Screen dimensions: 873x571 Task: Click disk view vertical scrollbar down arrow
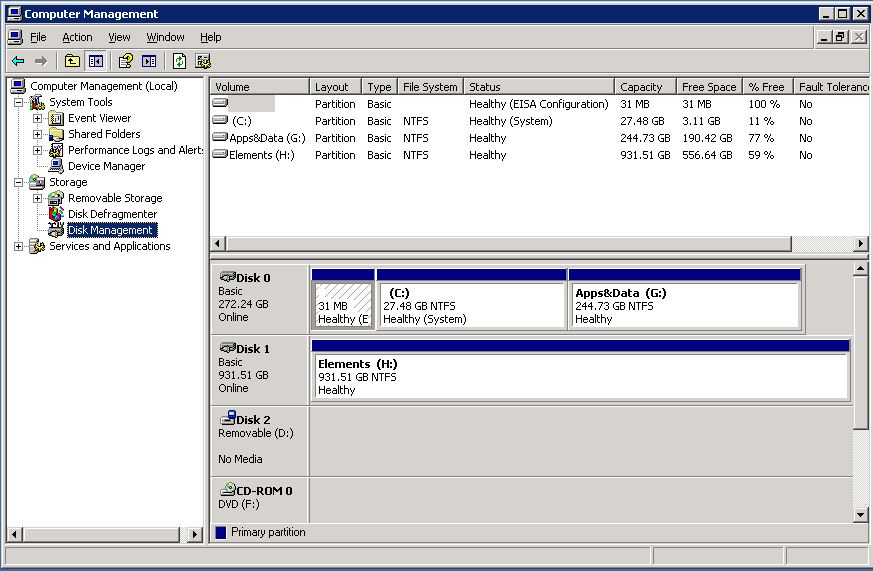860,515
